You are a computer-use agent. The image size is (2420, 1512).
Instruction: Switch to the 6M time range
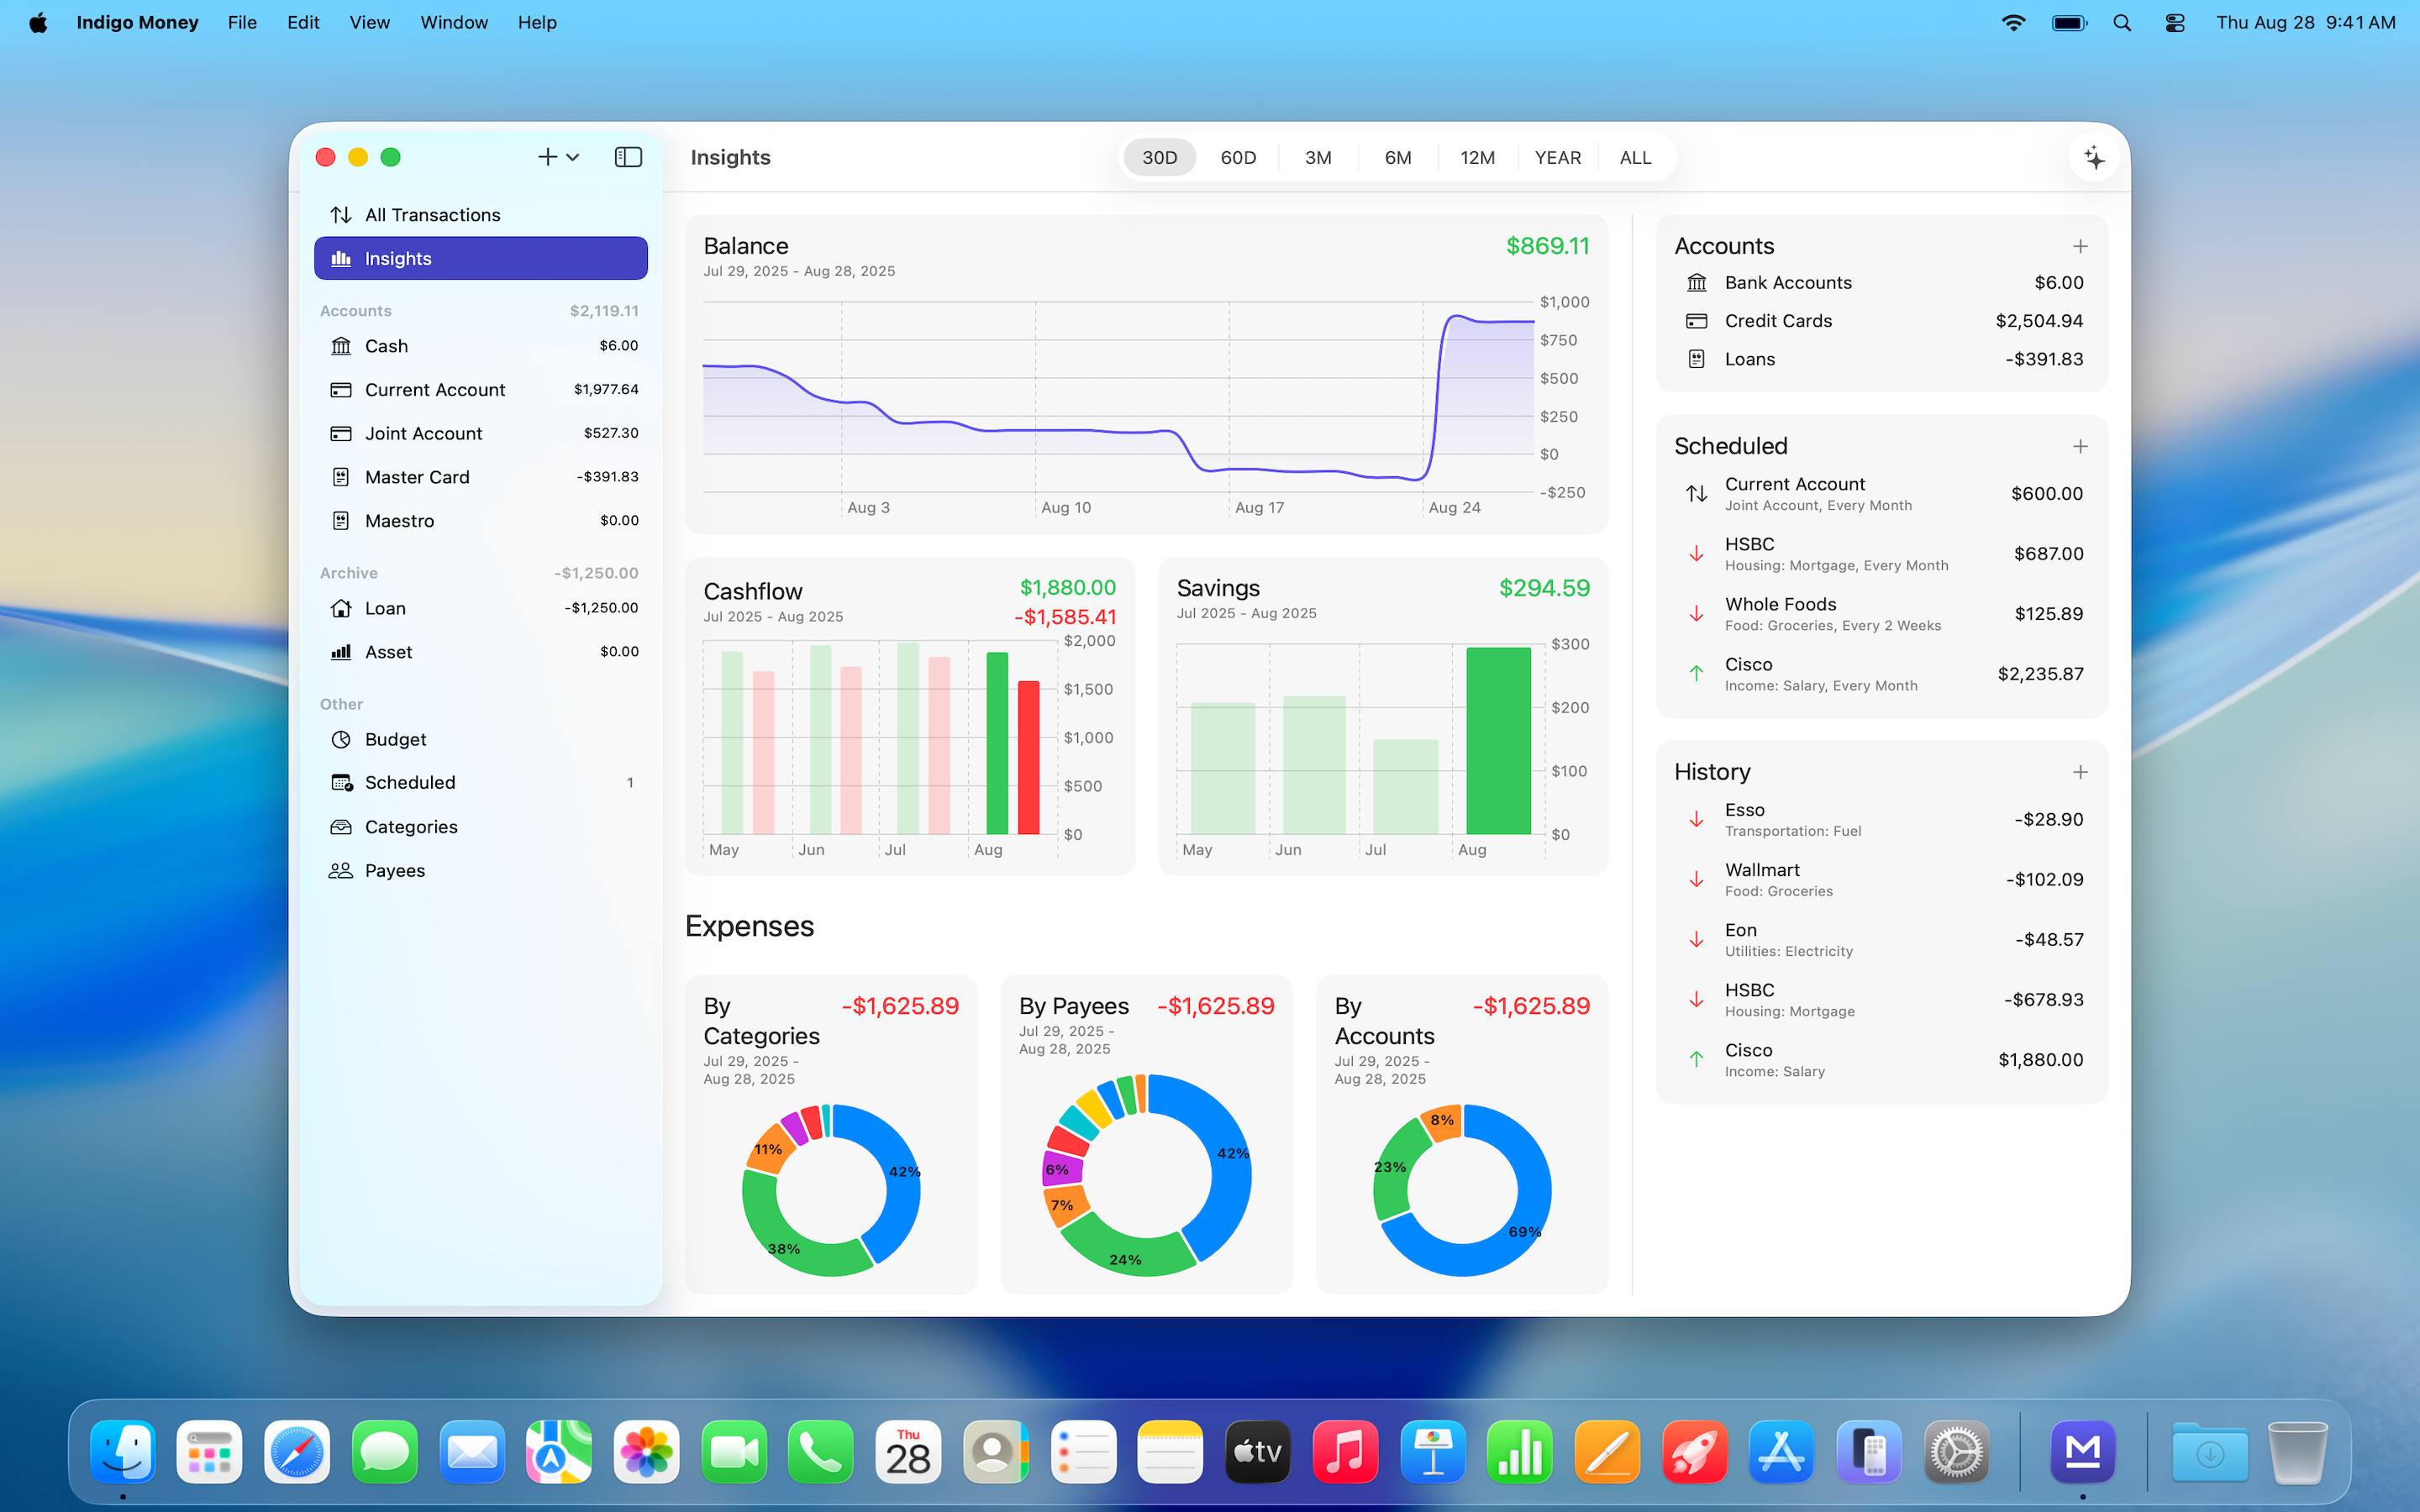click(x=1398, y=157)
